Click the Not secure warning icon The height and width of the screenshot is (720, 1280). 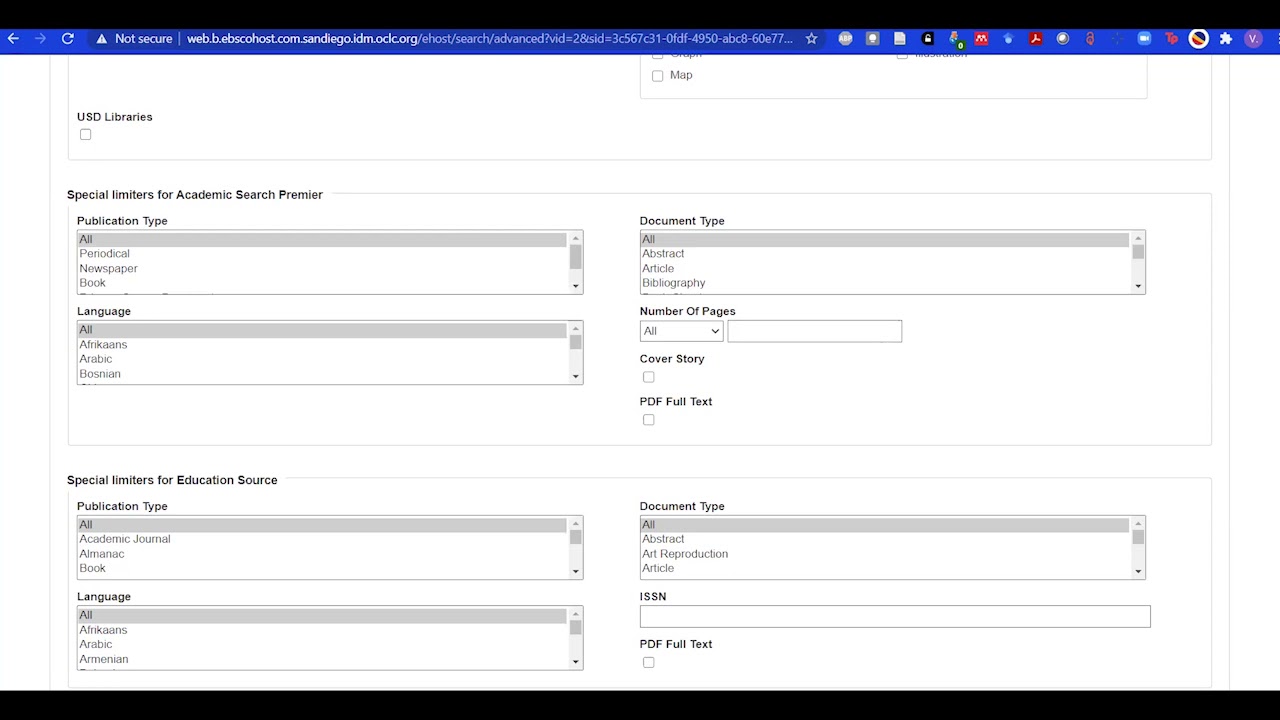[x=101, y=39]
